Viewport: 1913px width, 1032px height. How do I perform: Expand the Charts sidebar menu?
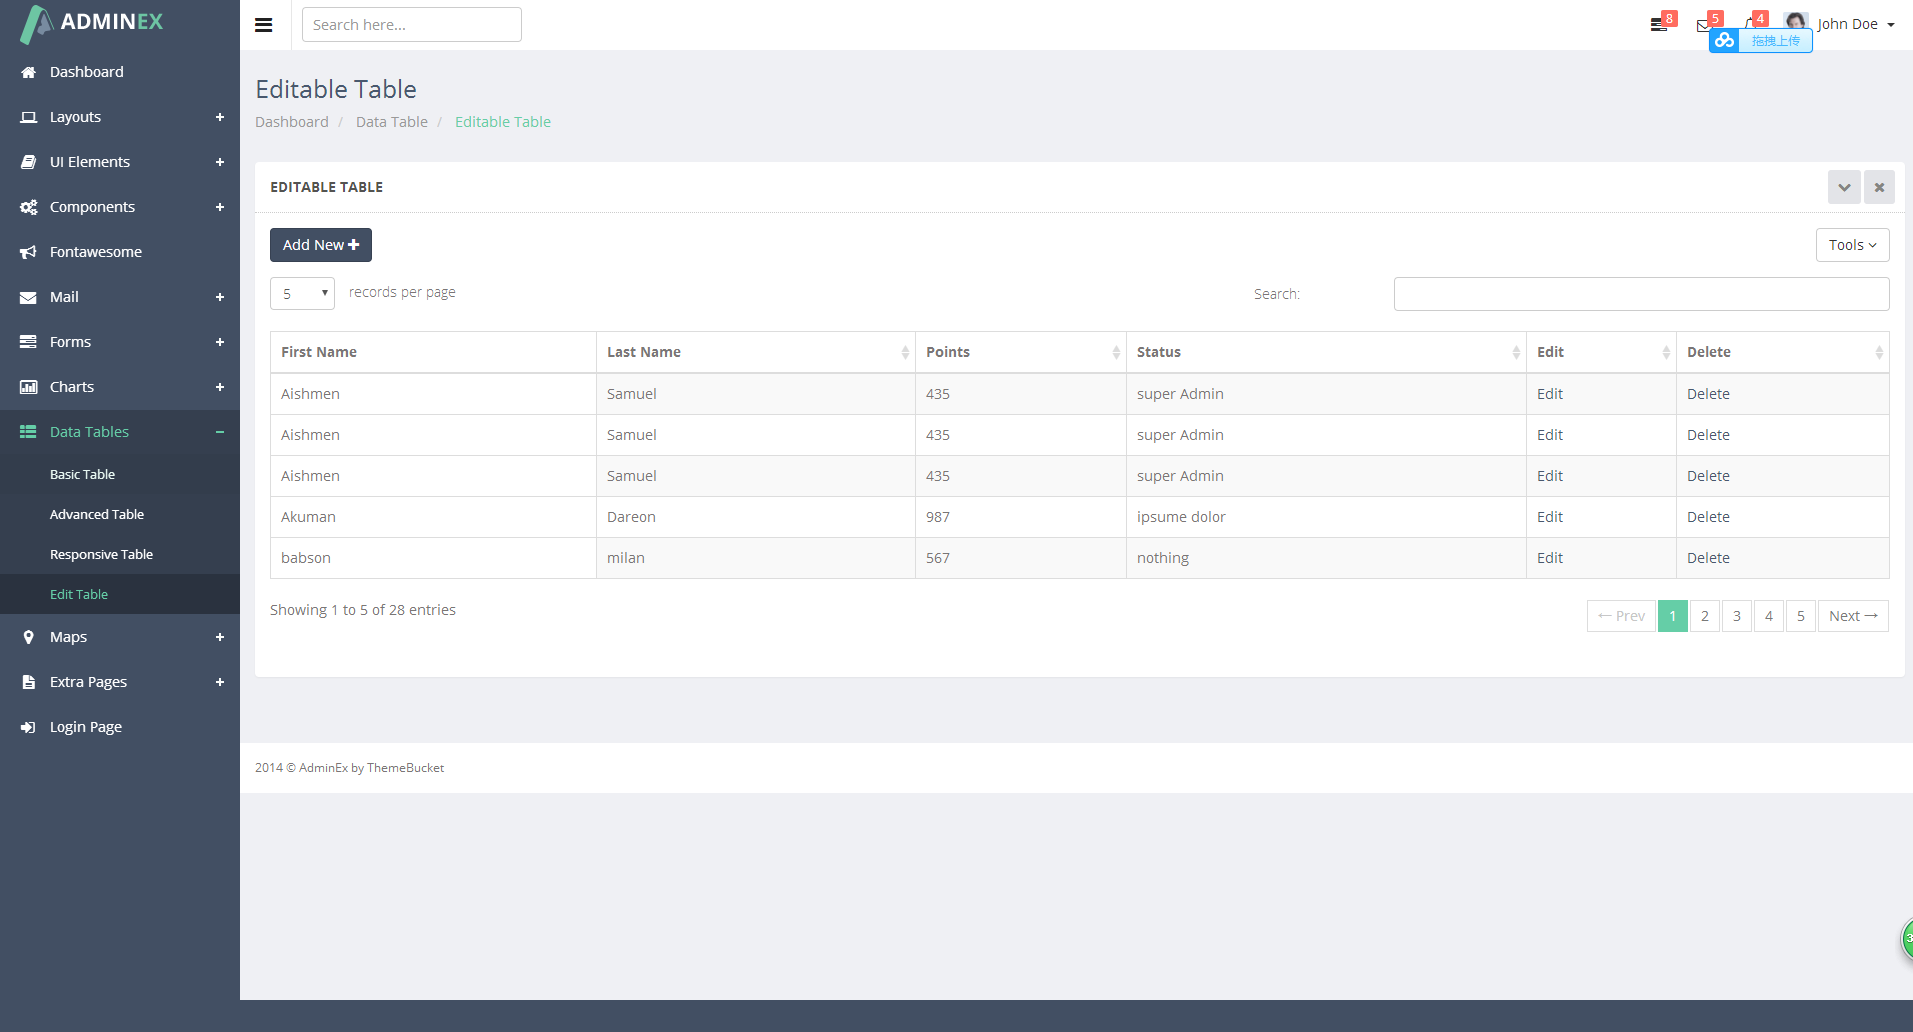pos(120,387)
